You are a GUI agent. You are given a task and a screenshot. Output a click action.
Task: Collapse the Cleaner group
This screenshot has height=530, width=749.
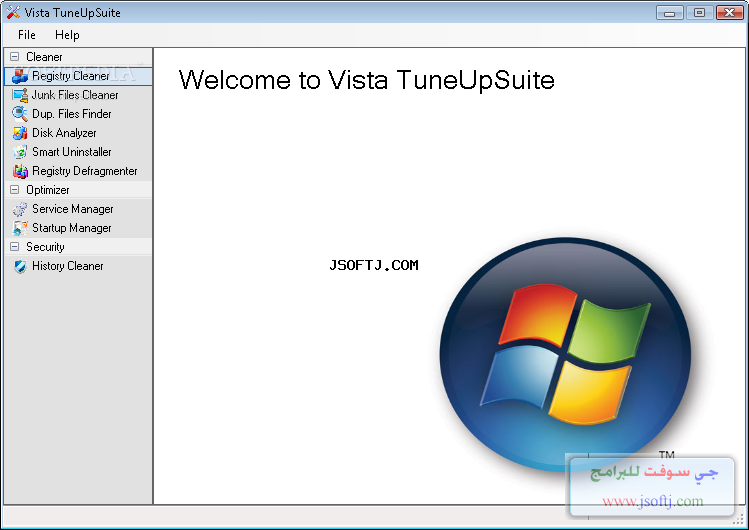[x=15, y=57]
